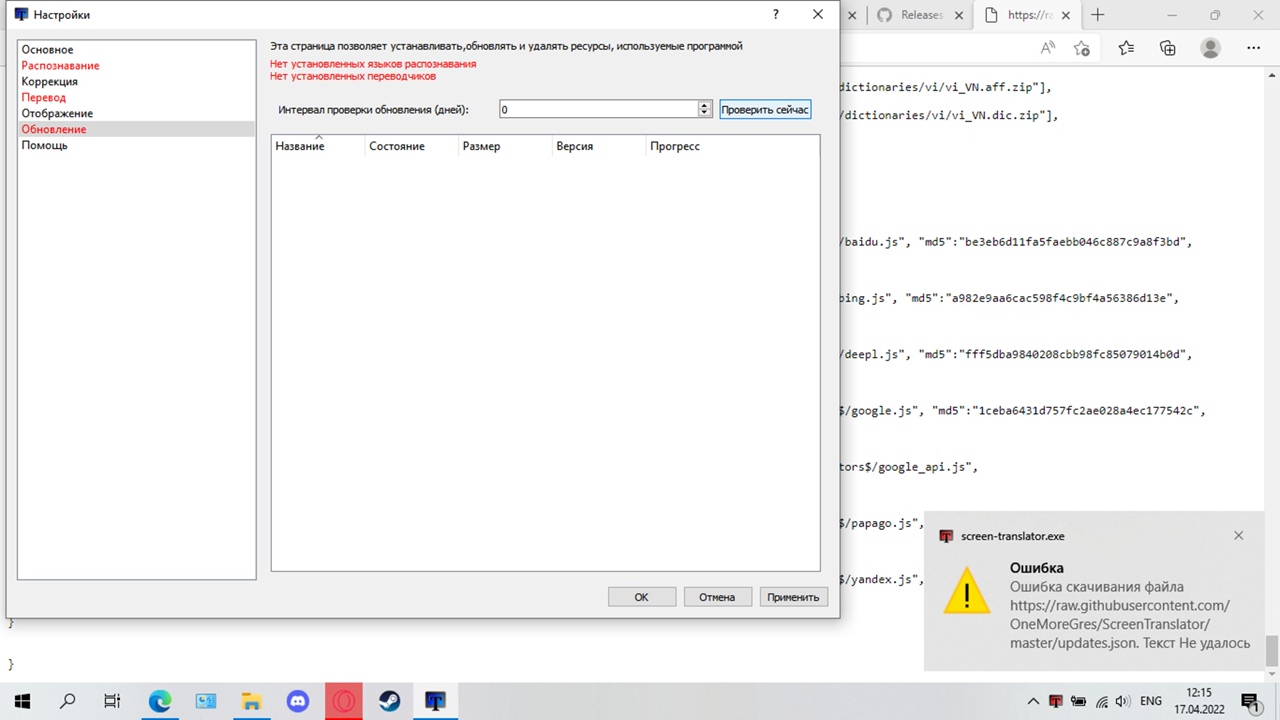Click the Проверить сейчас button
This screenshot has width=1280, height=720.
click(764, 109)
